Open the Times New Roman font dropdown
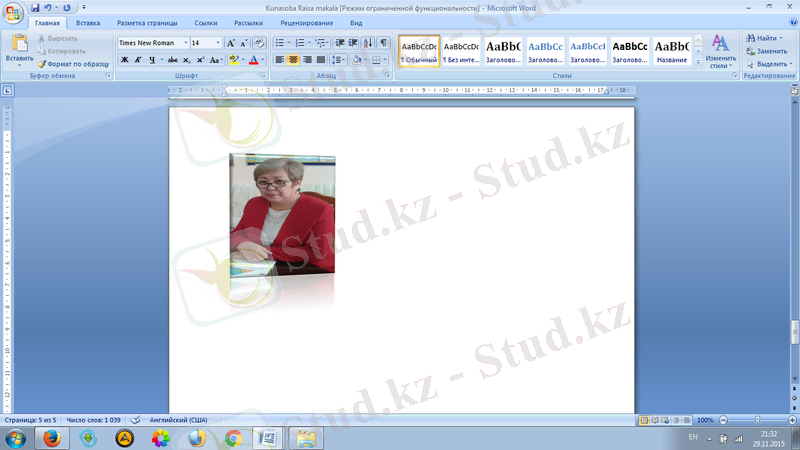This screenshot has width=800, height=450. click(185, 43)
